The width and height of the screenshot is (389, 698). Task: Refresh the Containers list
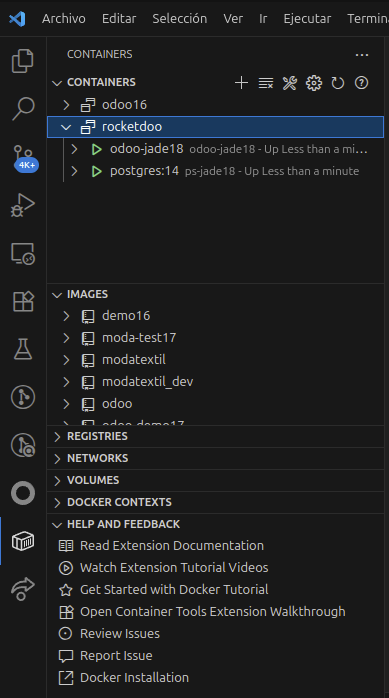coord(338,83)
